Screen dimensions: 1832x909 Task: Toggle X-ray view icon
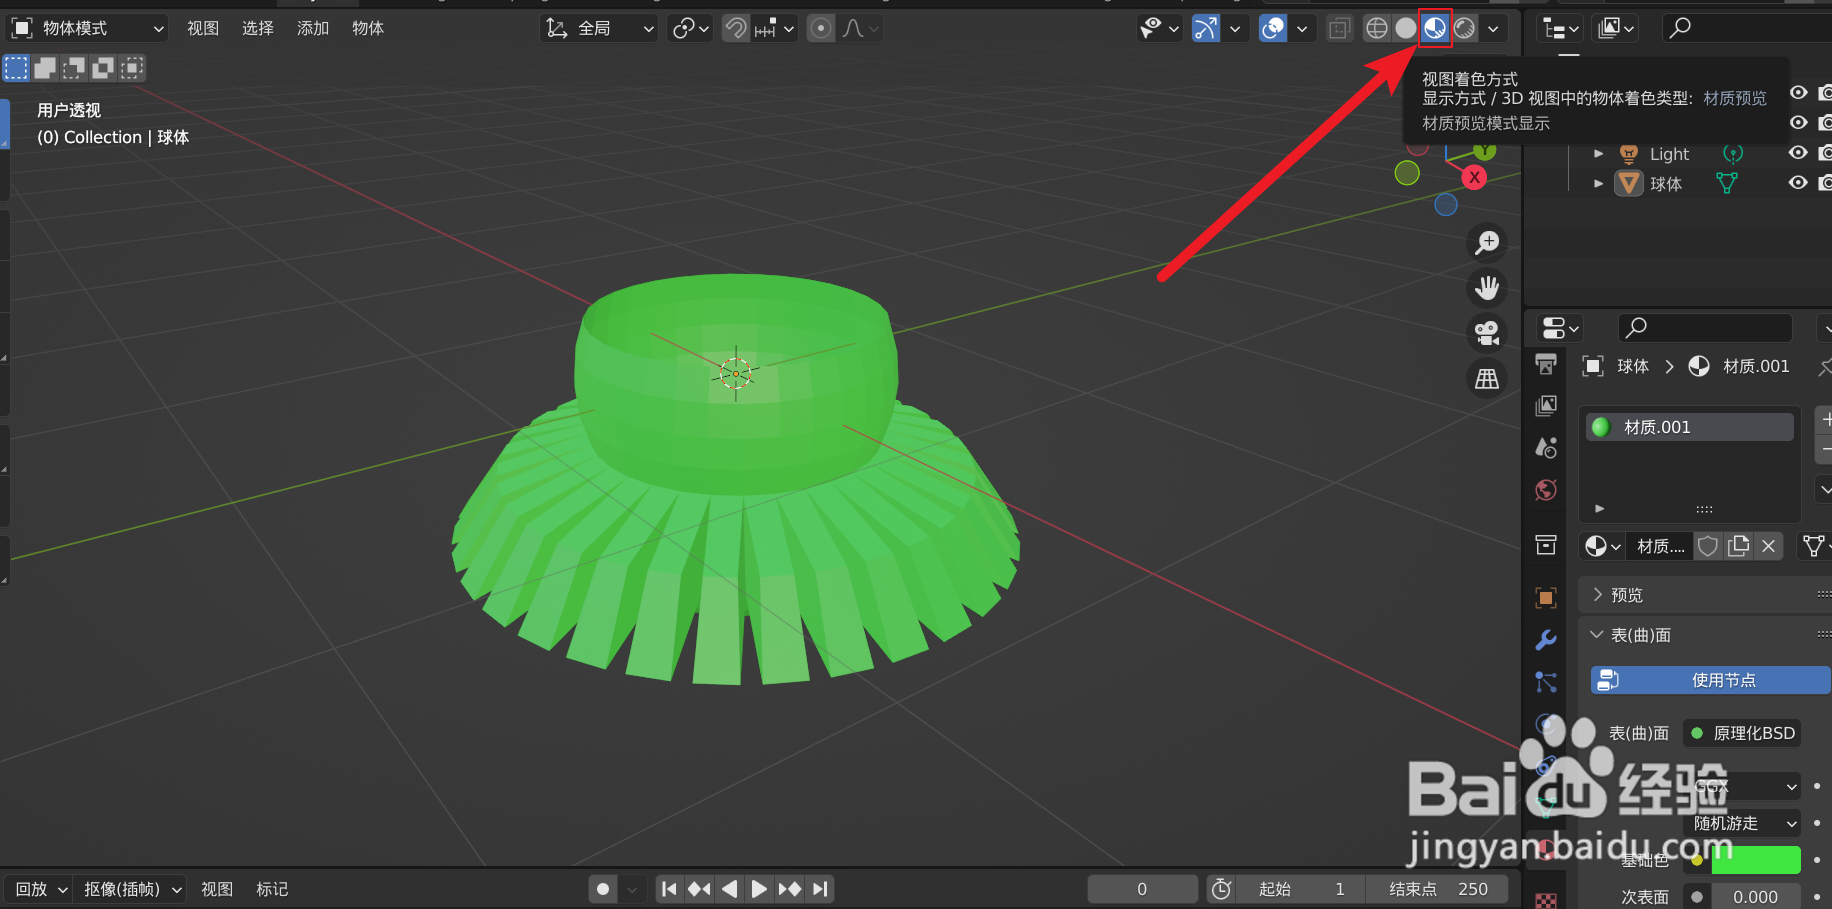coord(1339,28)
